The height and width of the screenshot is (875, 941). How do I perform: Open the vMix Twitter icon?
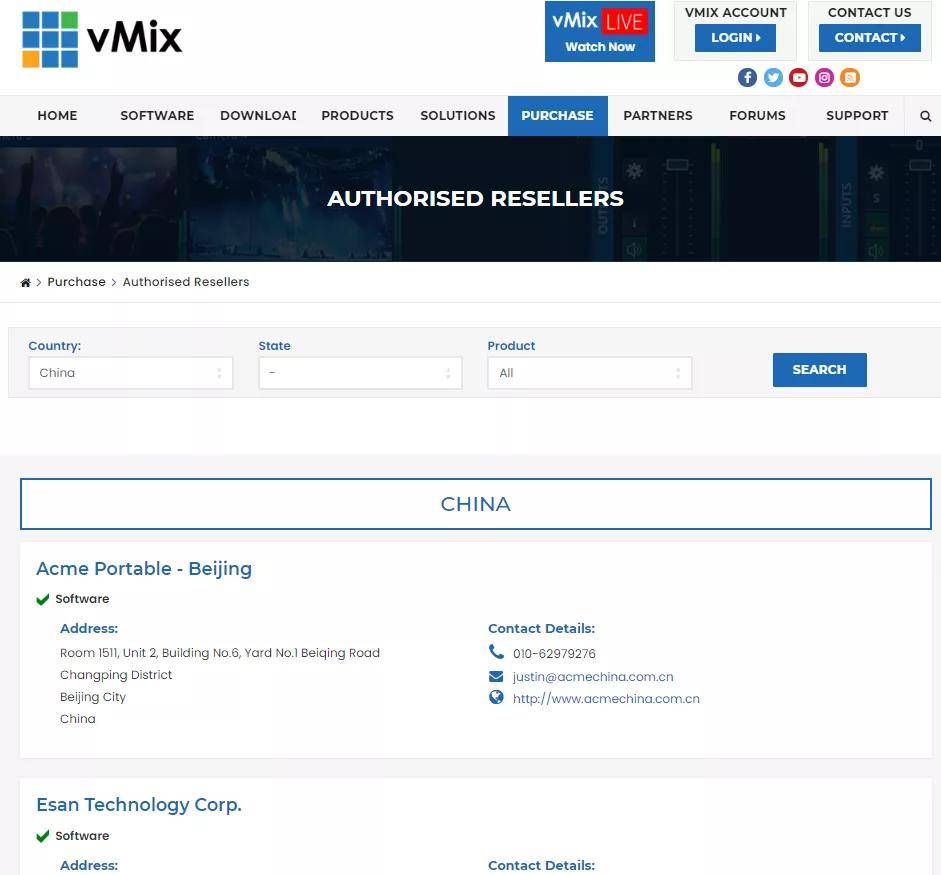(773, 77)
